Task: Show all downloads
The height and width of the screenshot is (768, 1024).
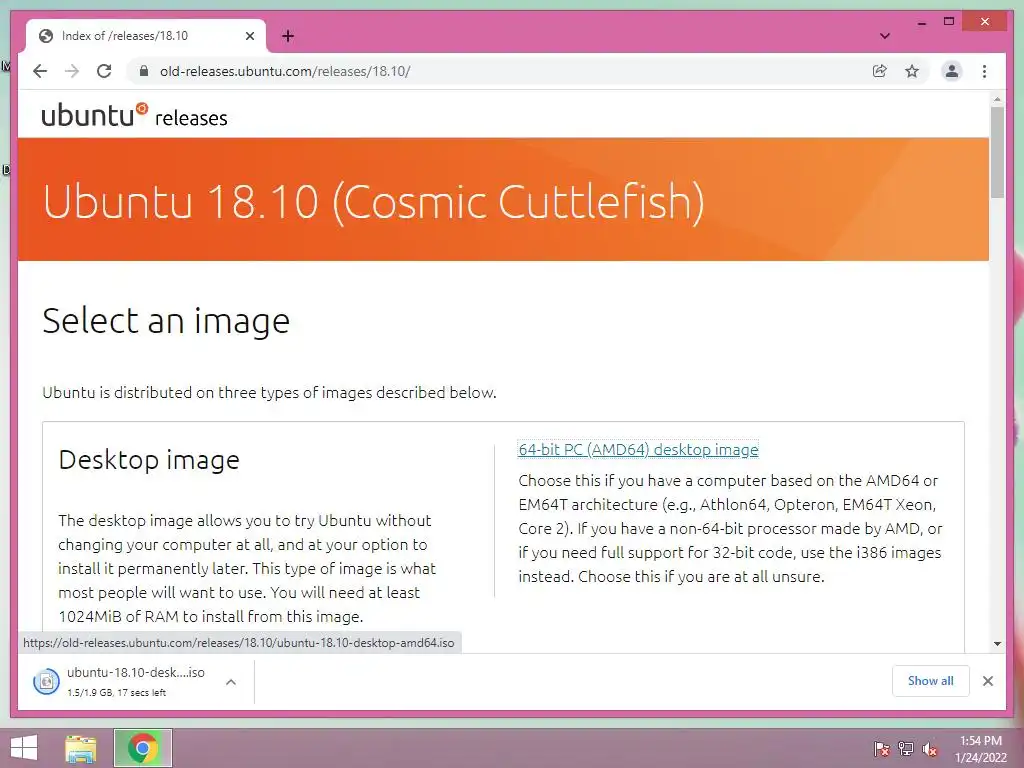Action: (931, 681)
